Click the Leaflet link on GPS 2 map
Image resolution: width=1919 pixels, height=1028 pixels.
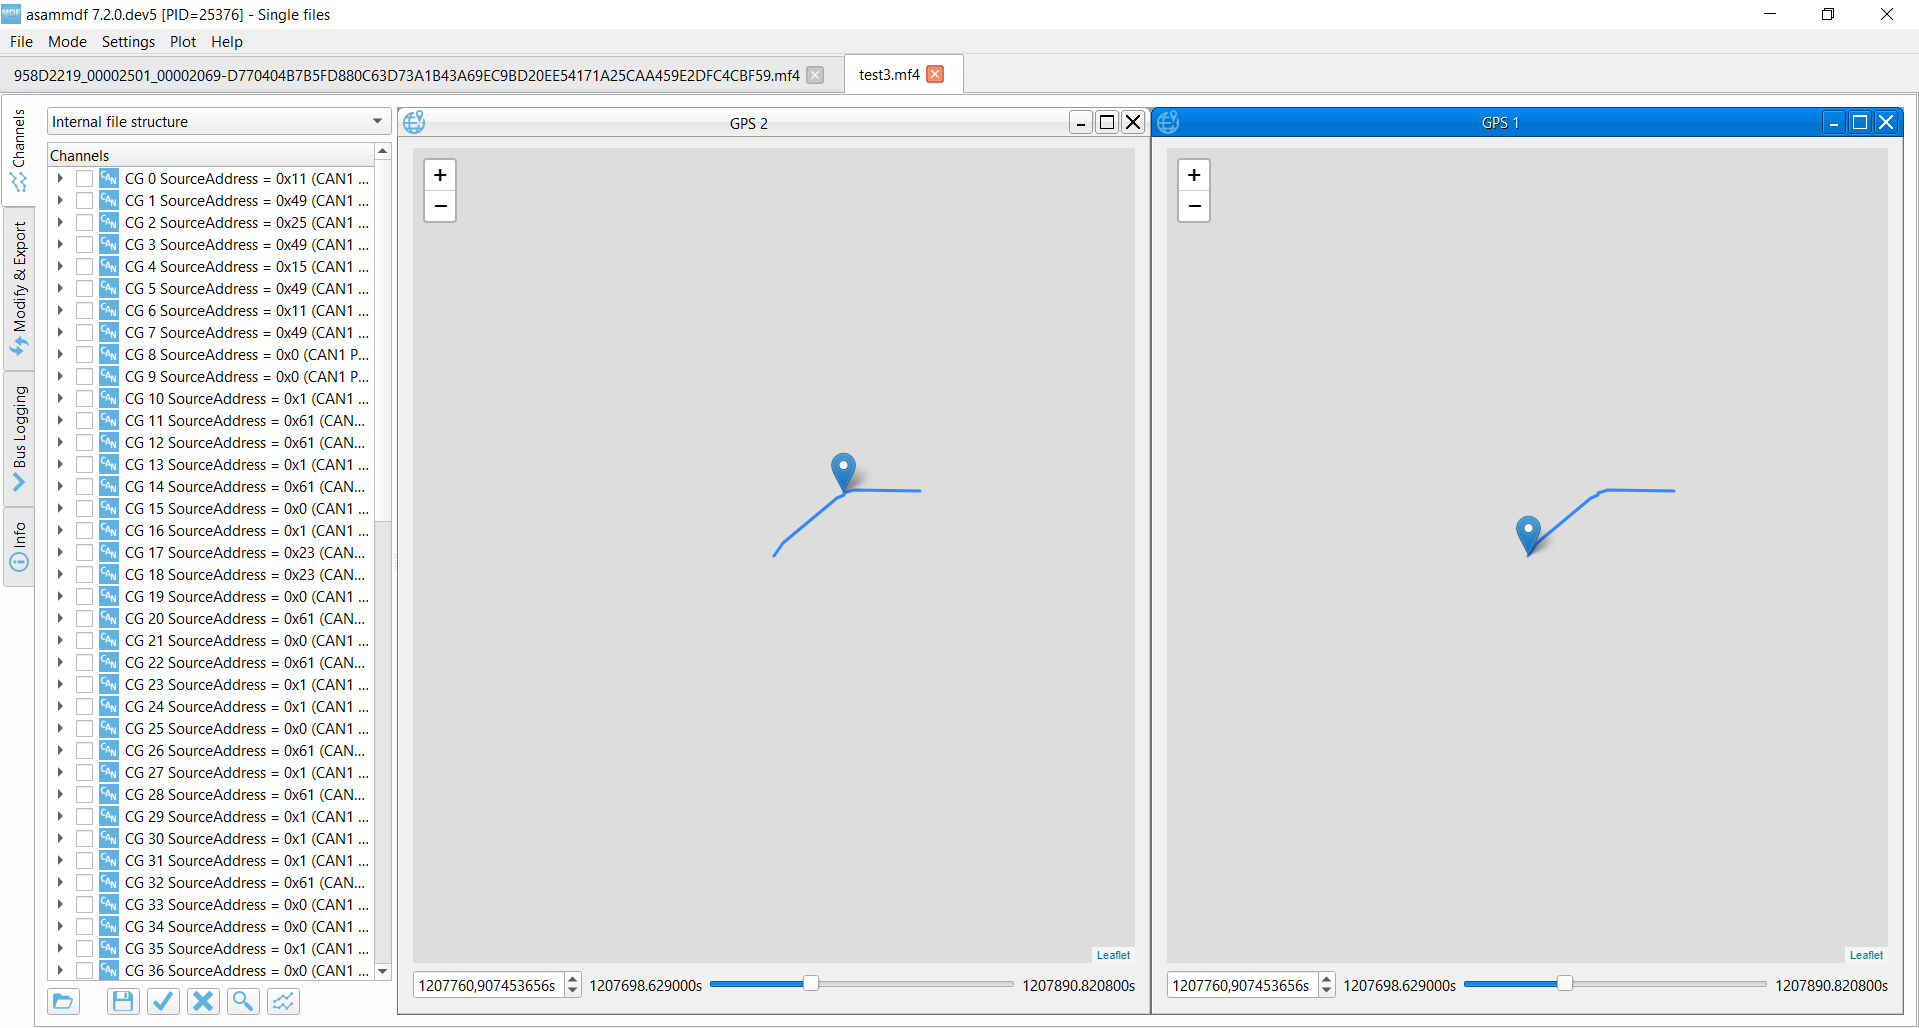(1113, 955)
